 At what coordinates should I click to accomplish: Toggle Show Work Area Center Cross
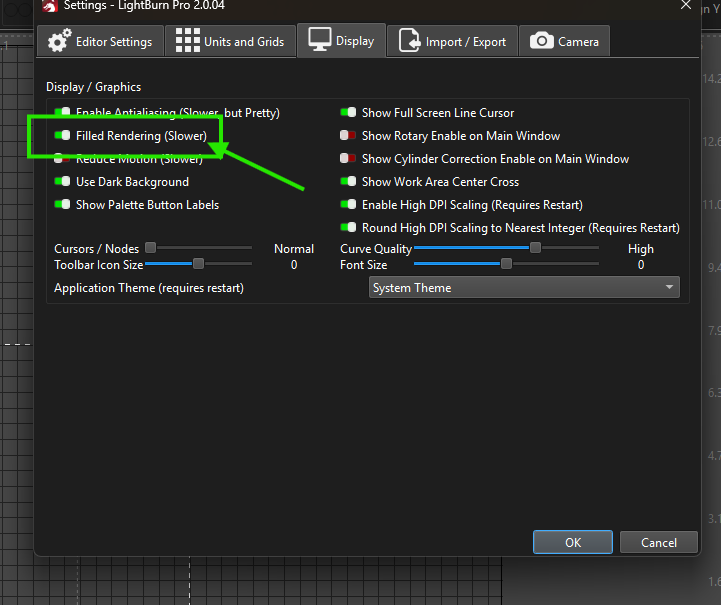point(349,182)
